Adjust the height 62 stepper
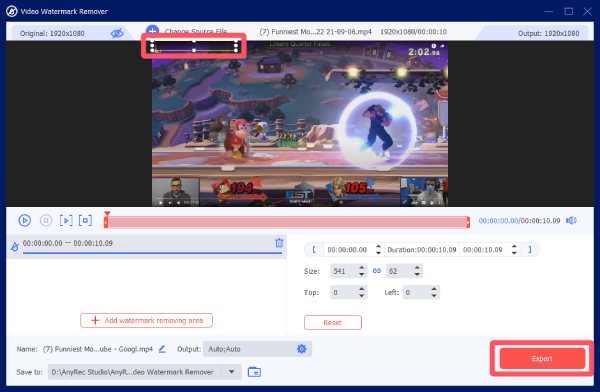The image size is (600, 392). click(x=417, y=271)
